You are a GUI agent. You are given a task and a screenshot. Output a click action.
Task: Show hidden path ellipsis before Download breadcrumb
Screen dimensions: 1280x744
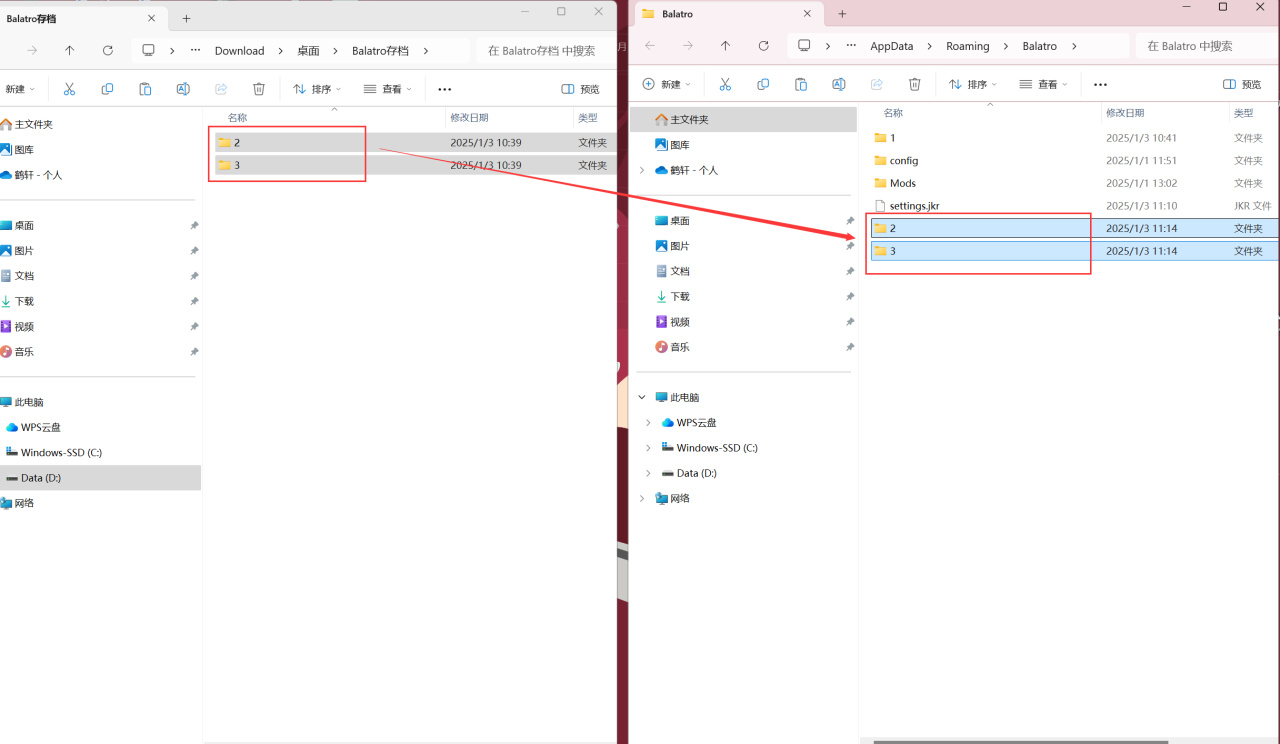[195, 50]
